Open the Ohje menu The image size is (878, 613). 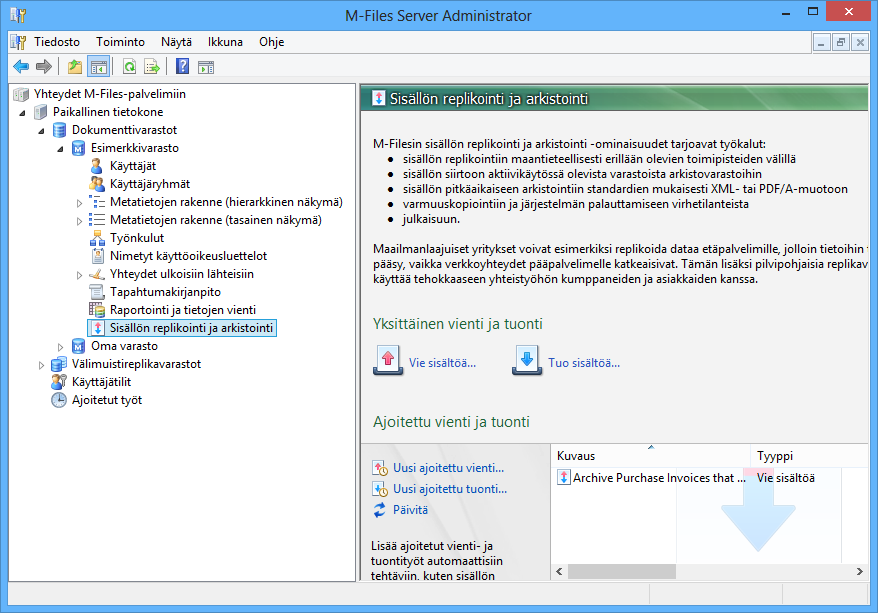[x=272, y=42]
